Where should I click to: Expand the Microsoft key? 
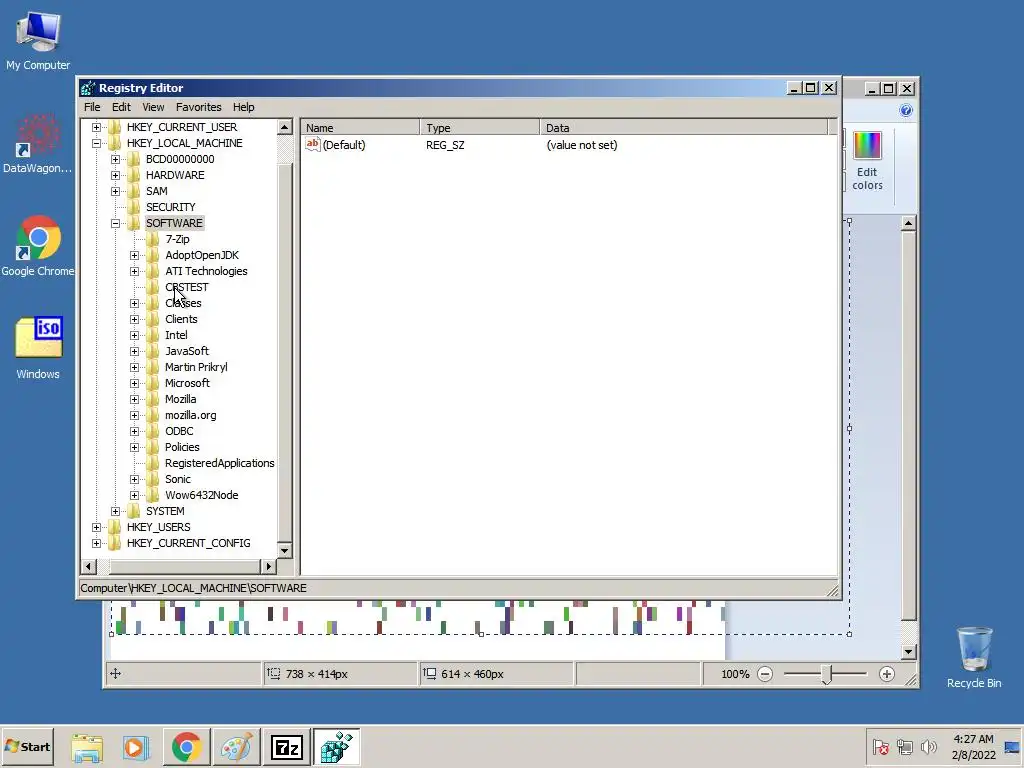click(135, 383)
